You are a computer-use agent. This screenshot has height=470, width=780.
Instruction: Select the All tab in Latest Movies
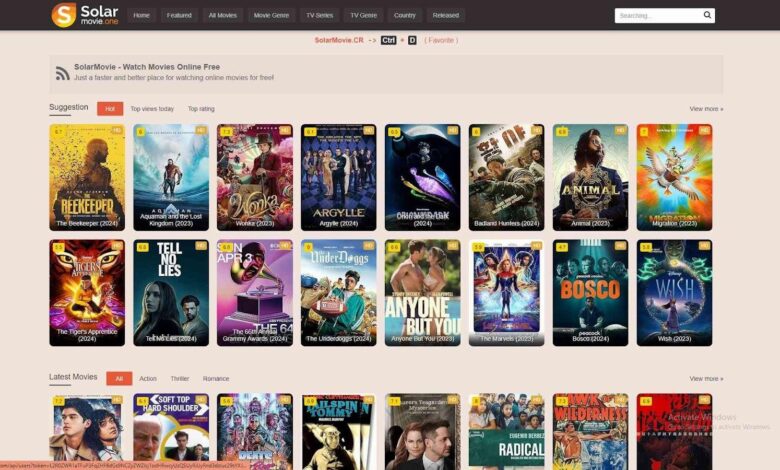tap(119, 378)
